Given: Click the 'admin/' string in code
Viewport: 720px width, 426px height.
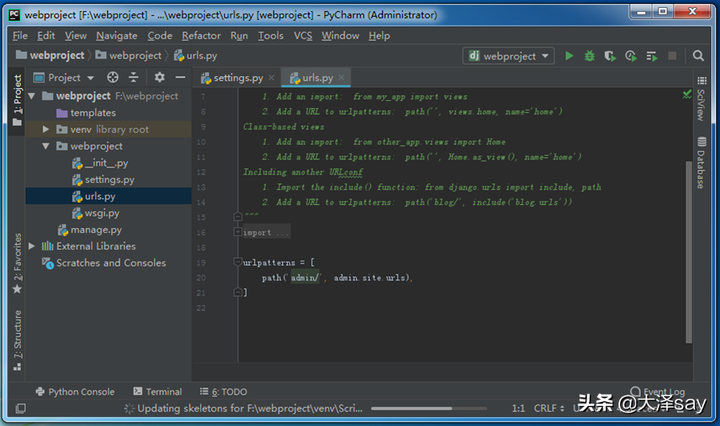Looking at the screenshot, I should pyautogui.click(x=304, y=278).
